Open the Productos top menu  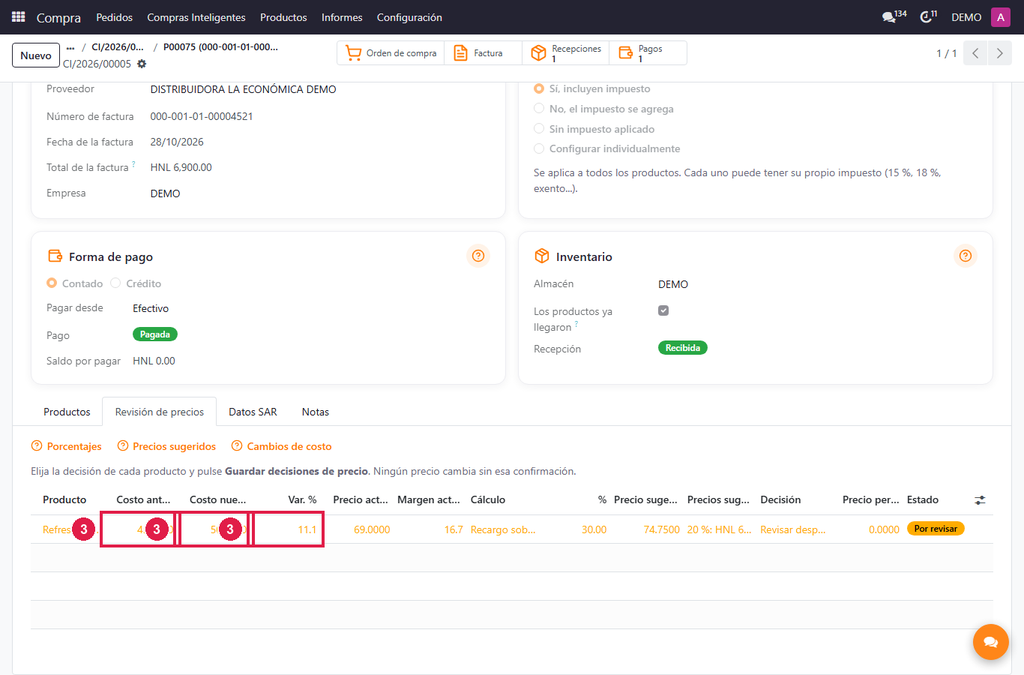(283, 17)
